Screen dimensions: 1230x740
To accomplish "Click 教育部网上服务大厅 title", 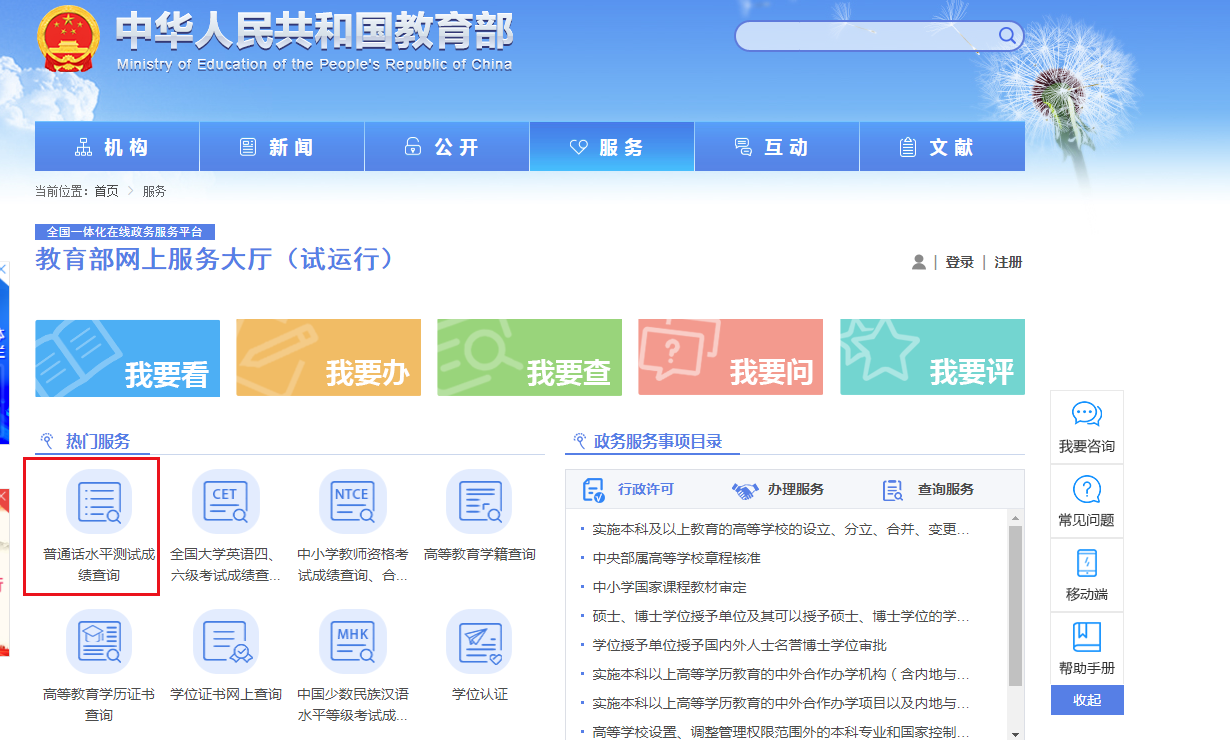I will 215,259.
